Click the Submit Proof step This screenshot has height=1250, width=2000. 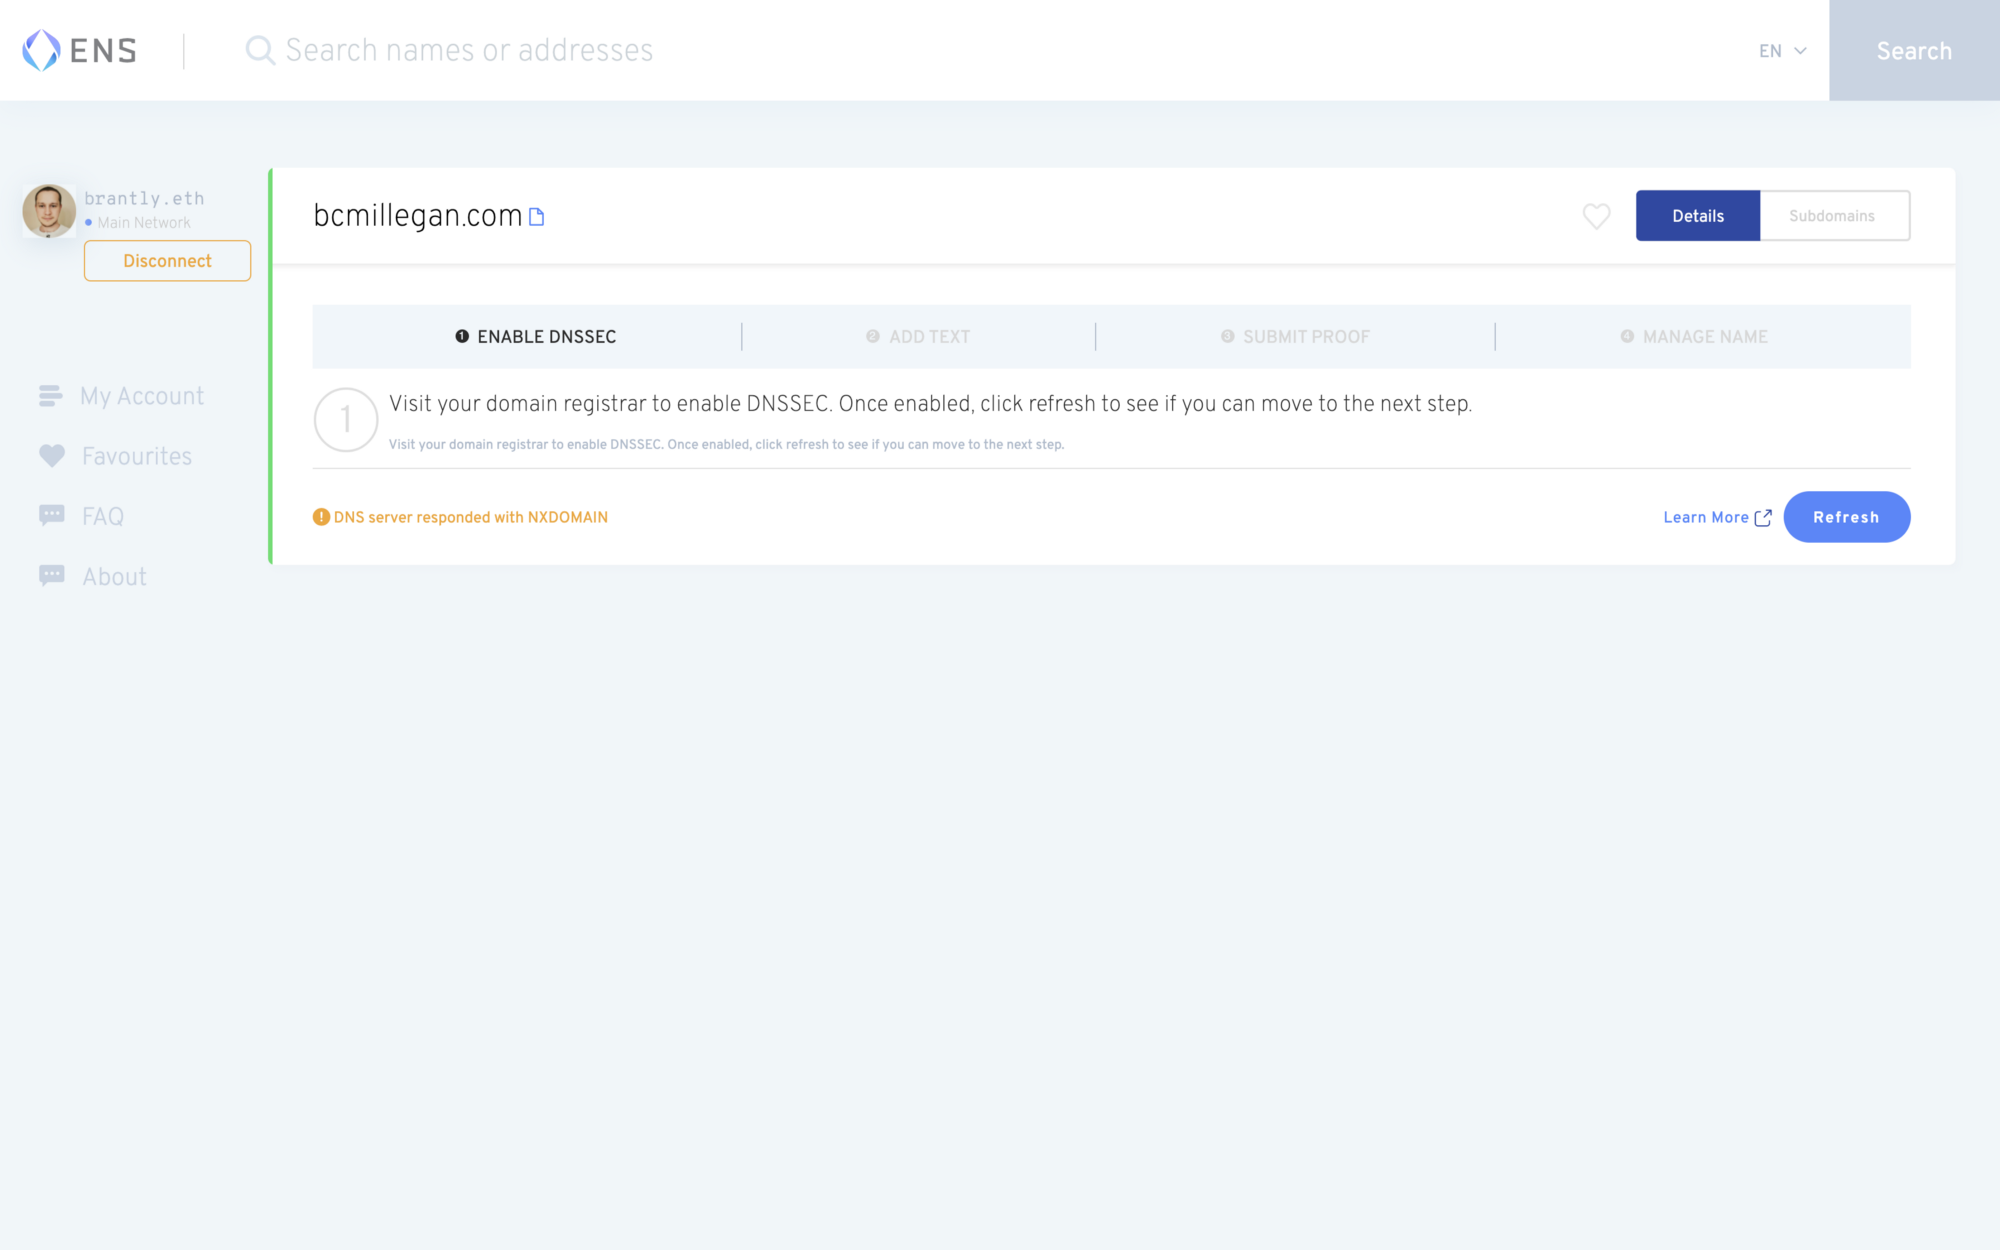coord(1295,337)
